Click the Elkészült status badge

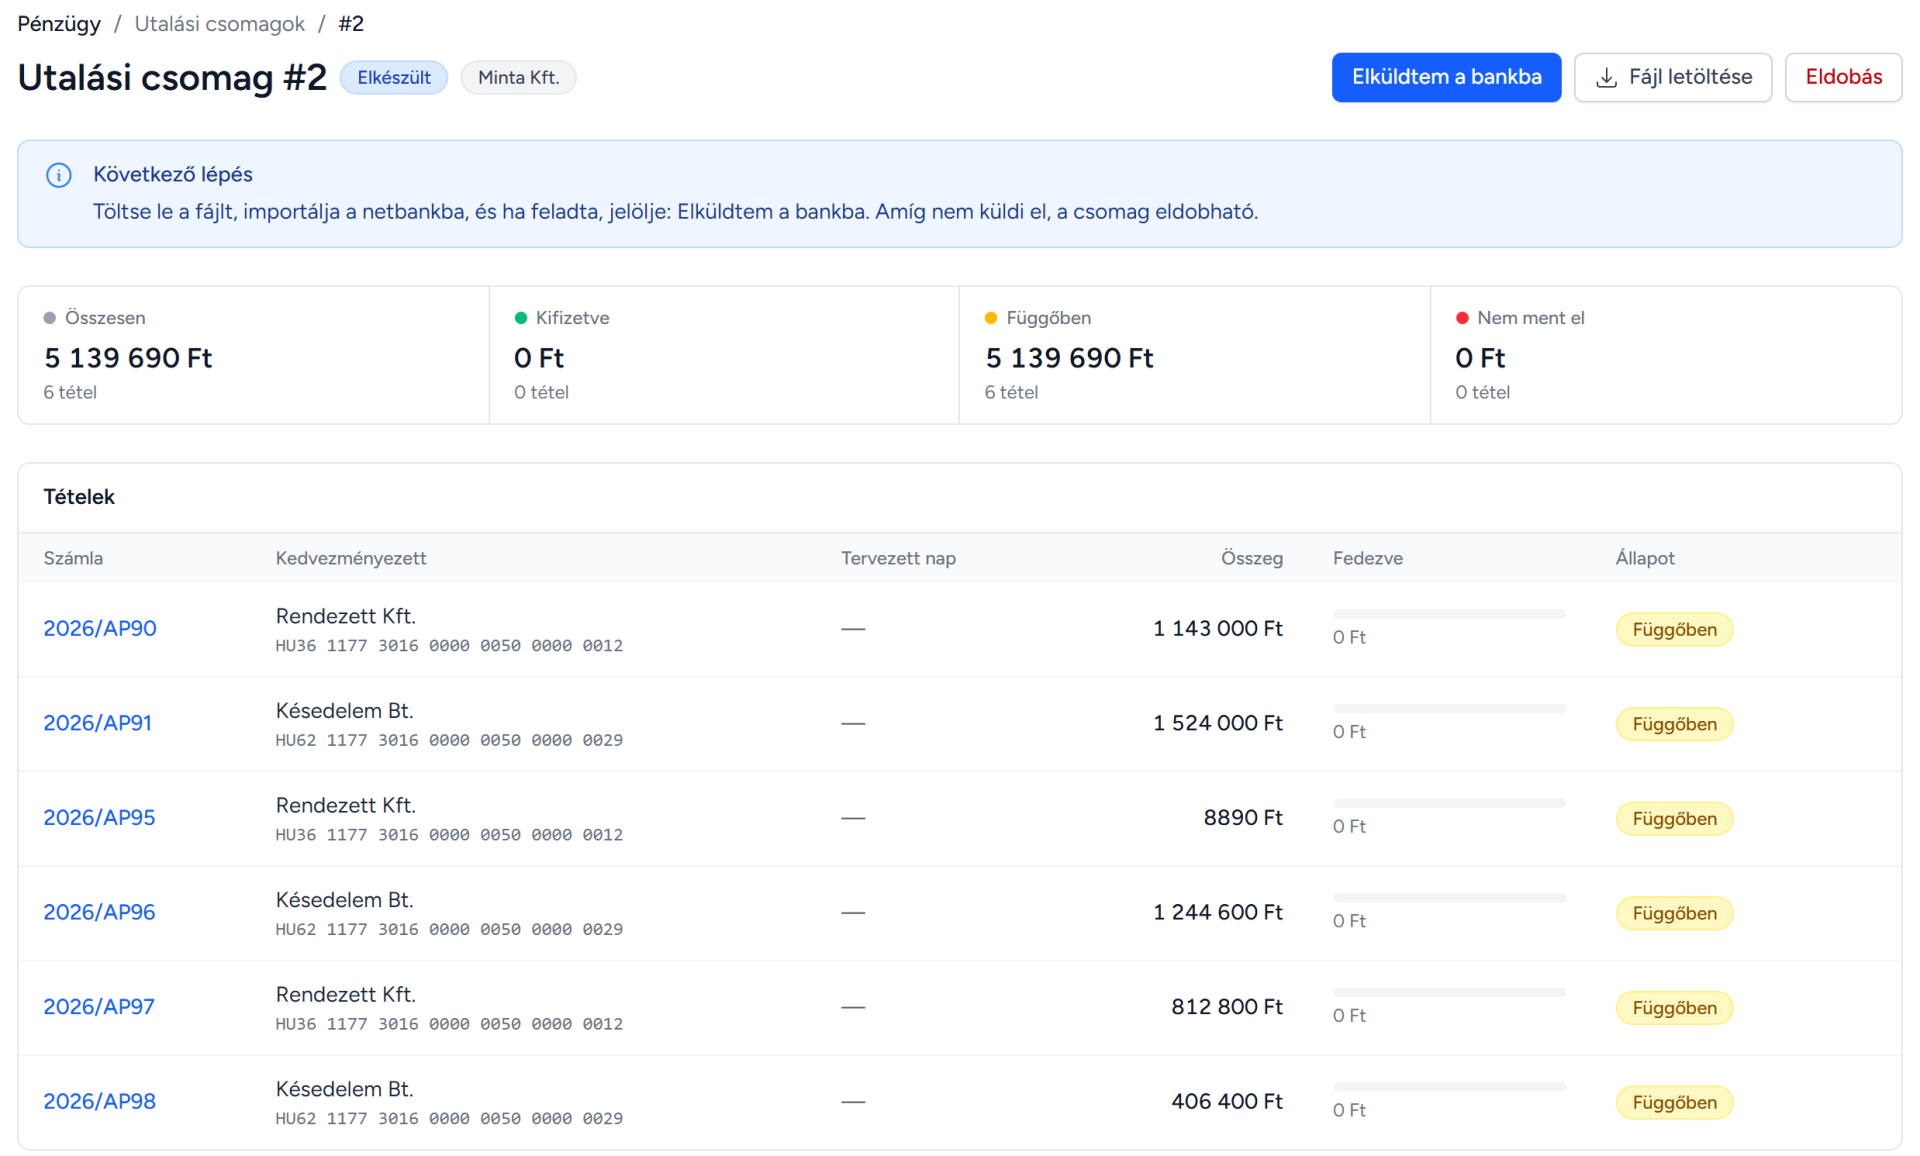[394, 78]
